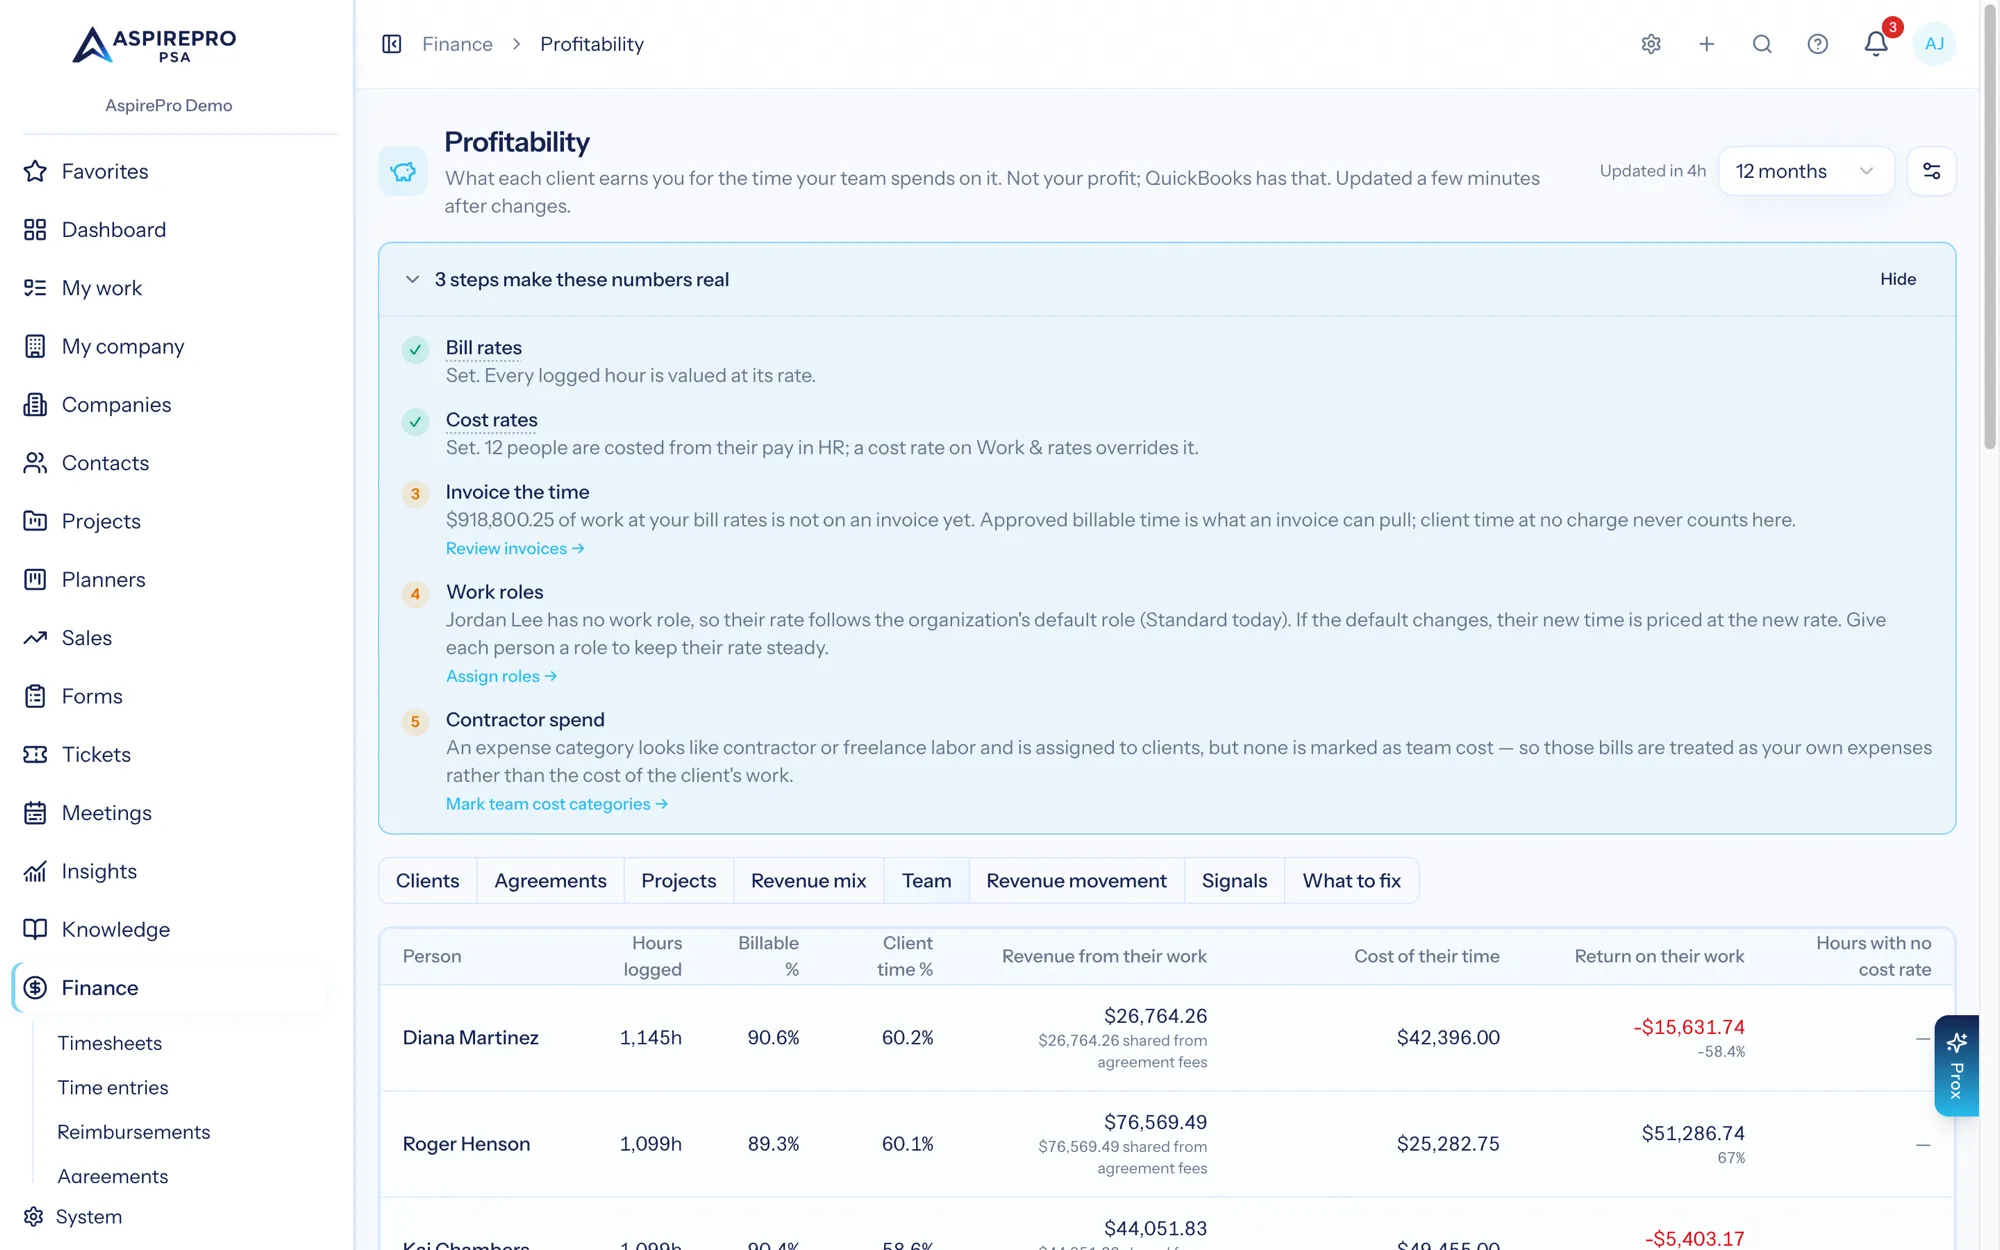The height and width of the screenshot is (1250, 2000).
Task: Open the settings gear in top bar
Action: pos(1651,44)
